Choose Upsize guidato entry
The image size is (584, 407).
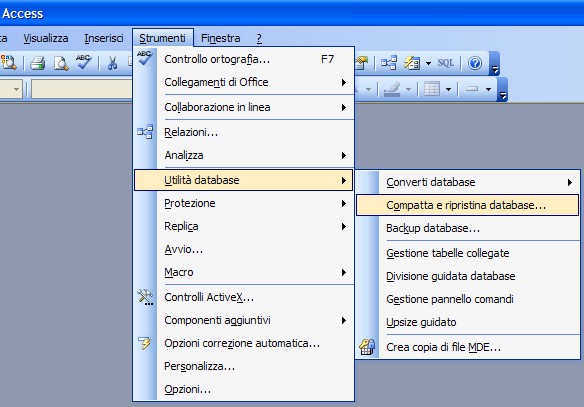point(467,322)
